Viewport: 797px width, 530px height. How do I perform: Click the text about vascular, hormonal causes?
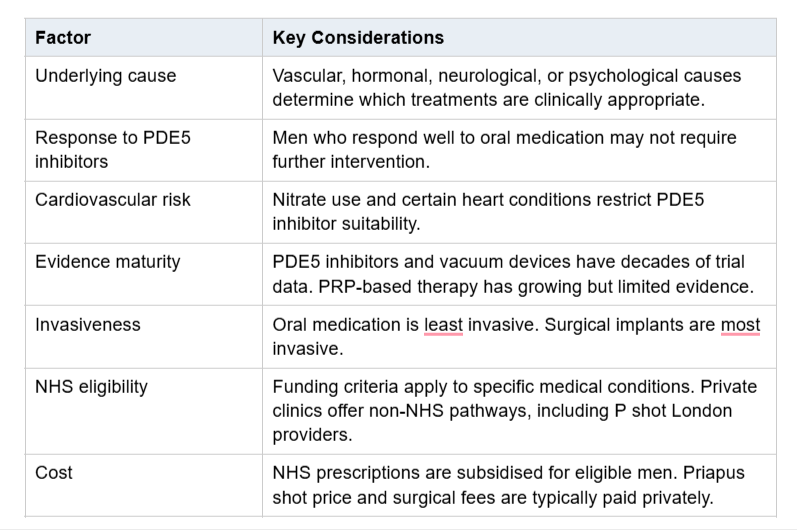click(x=507, y=87)
